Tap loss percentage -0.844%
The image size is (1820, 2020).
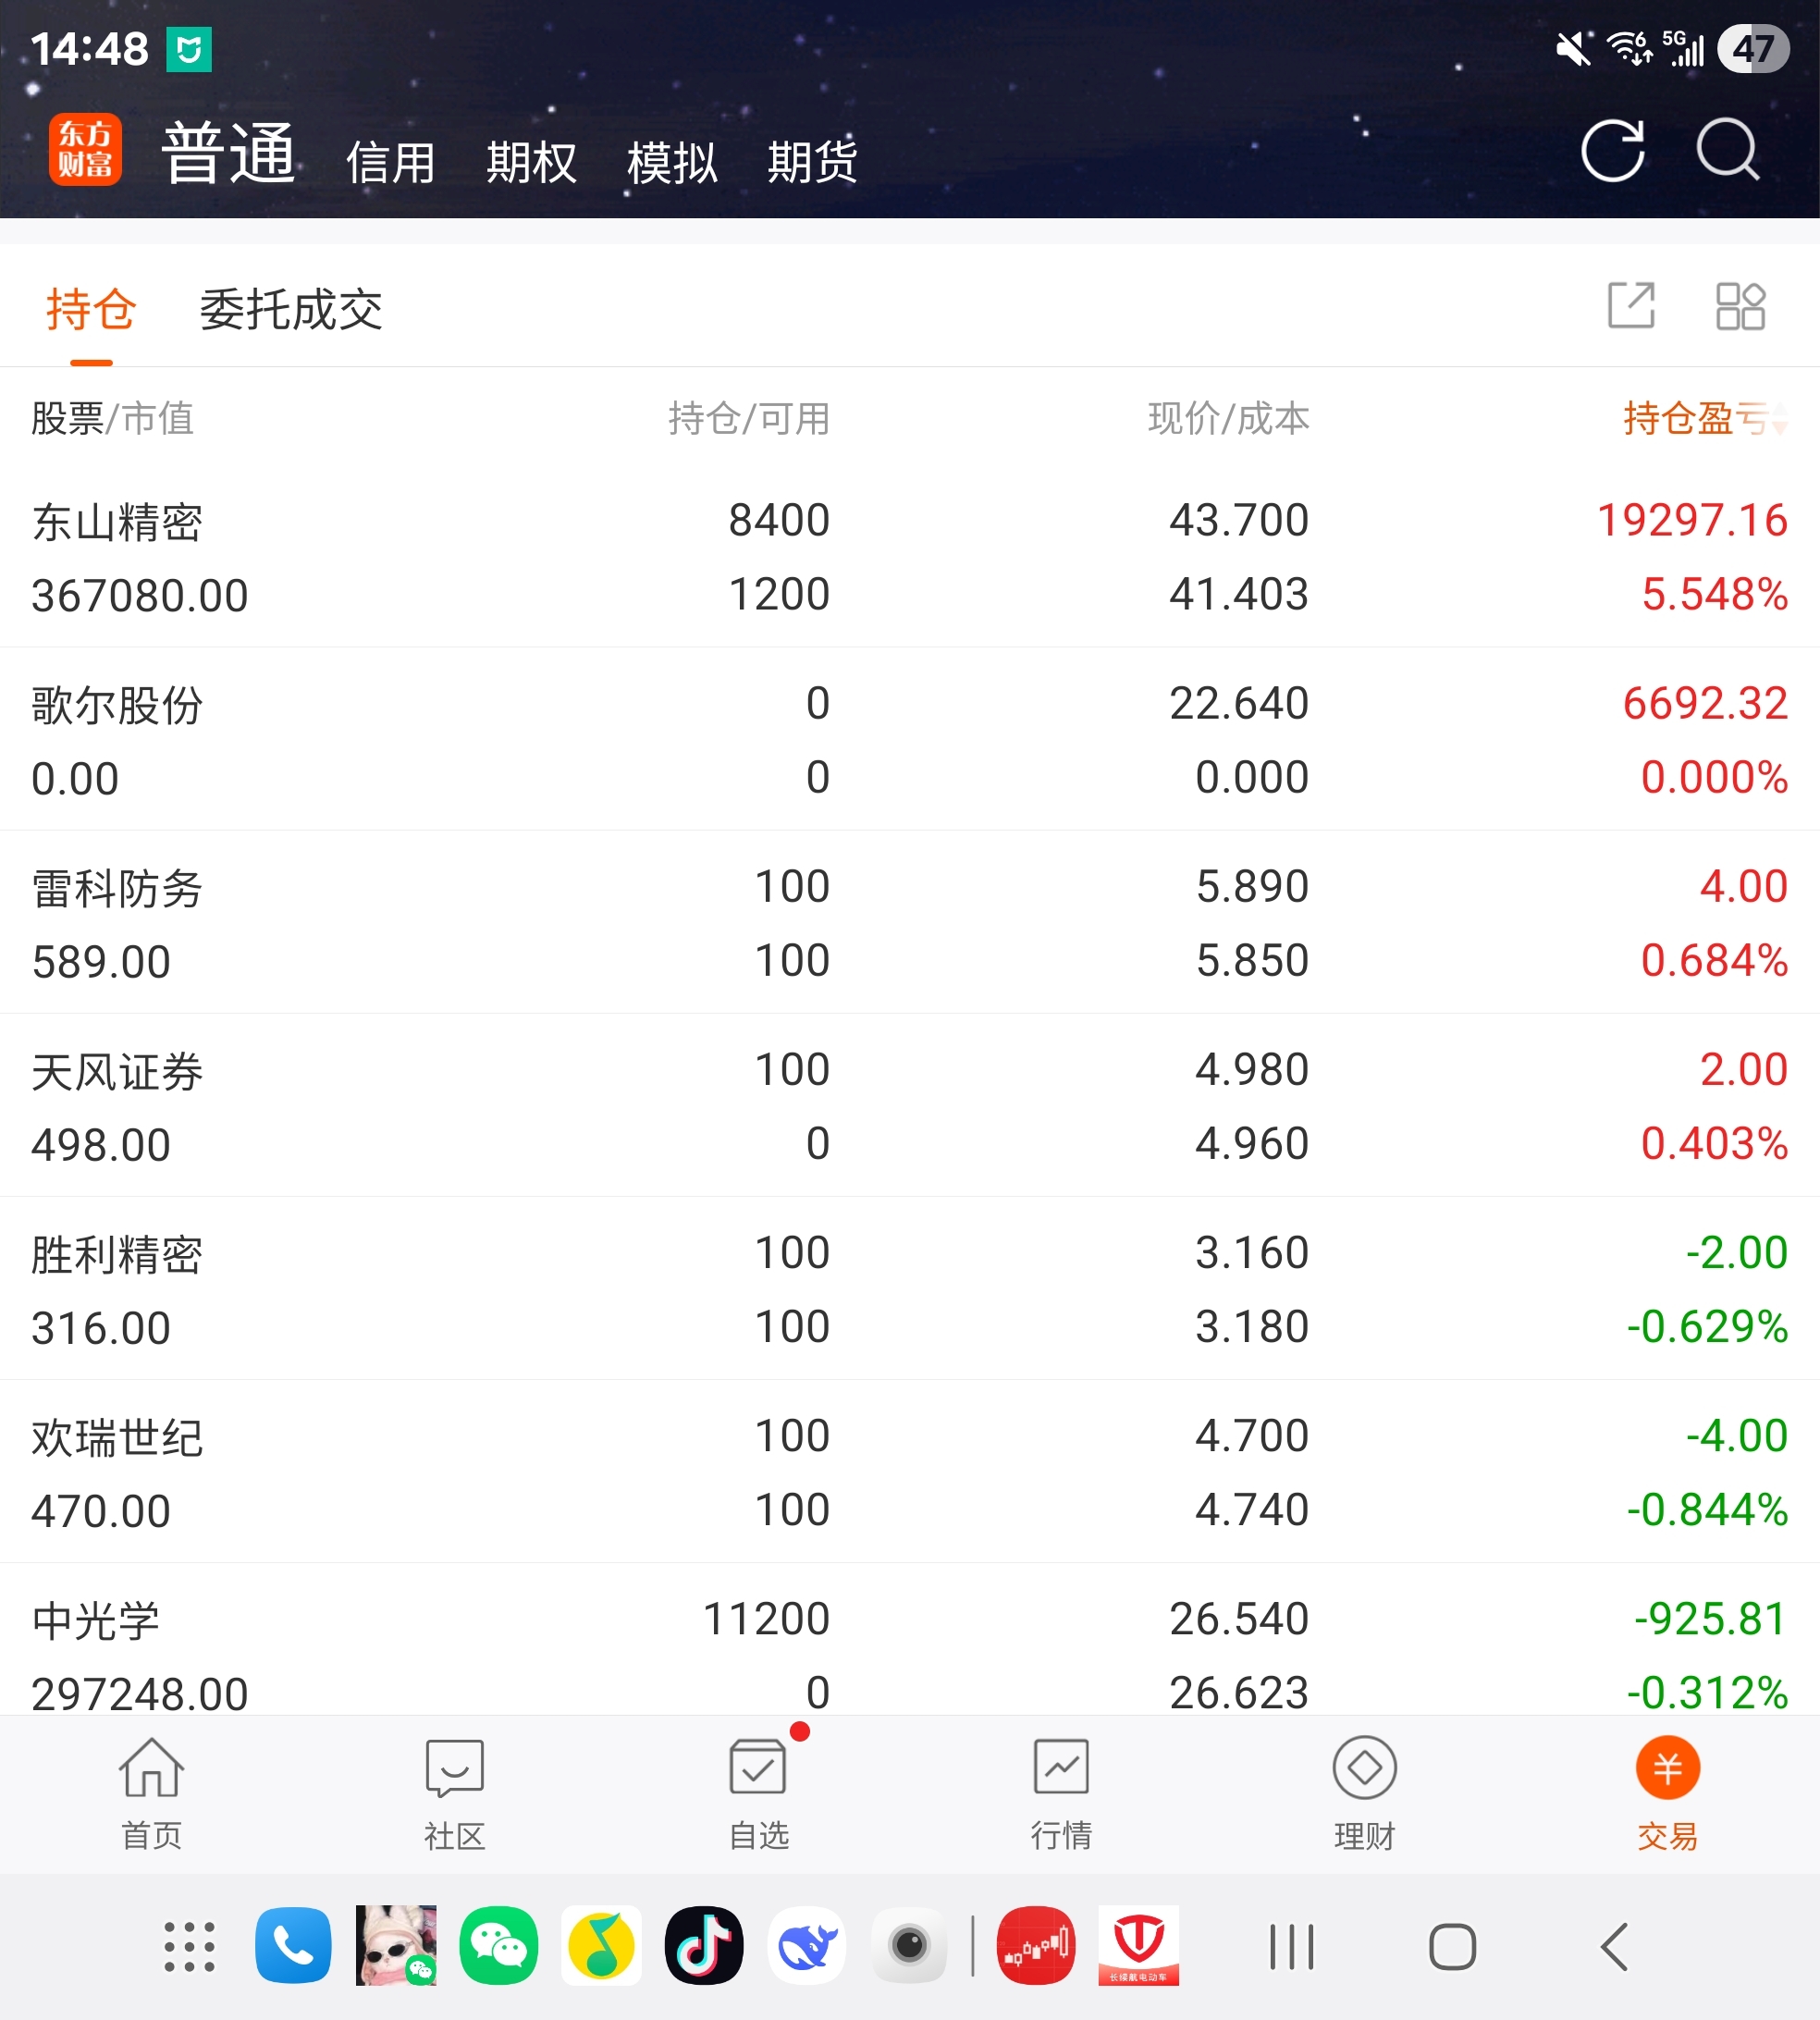pos(1707,1510)
